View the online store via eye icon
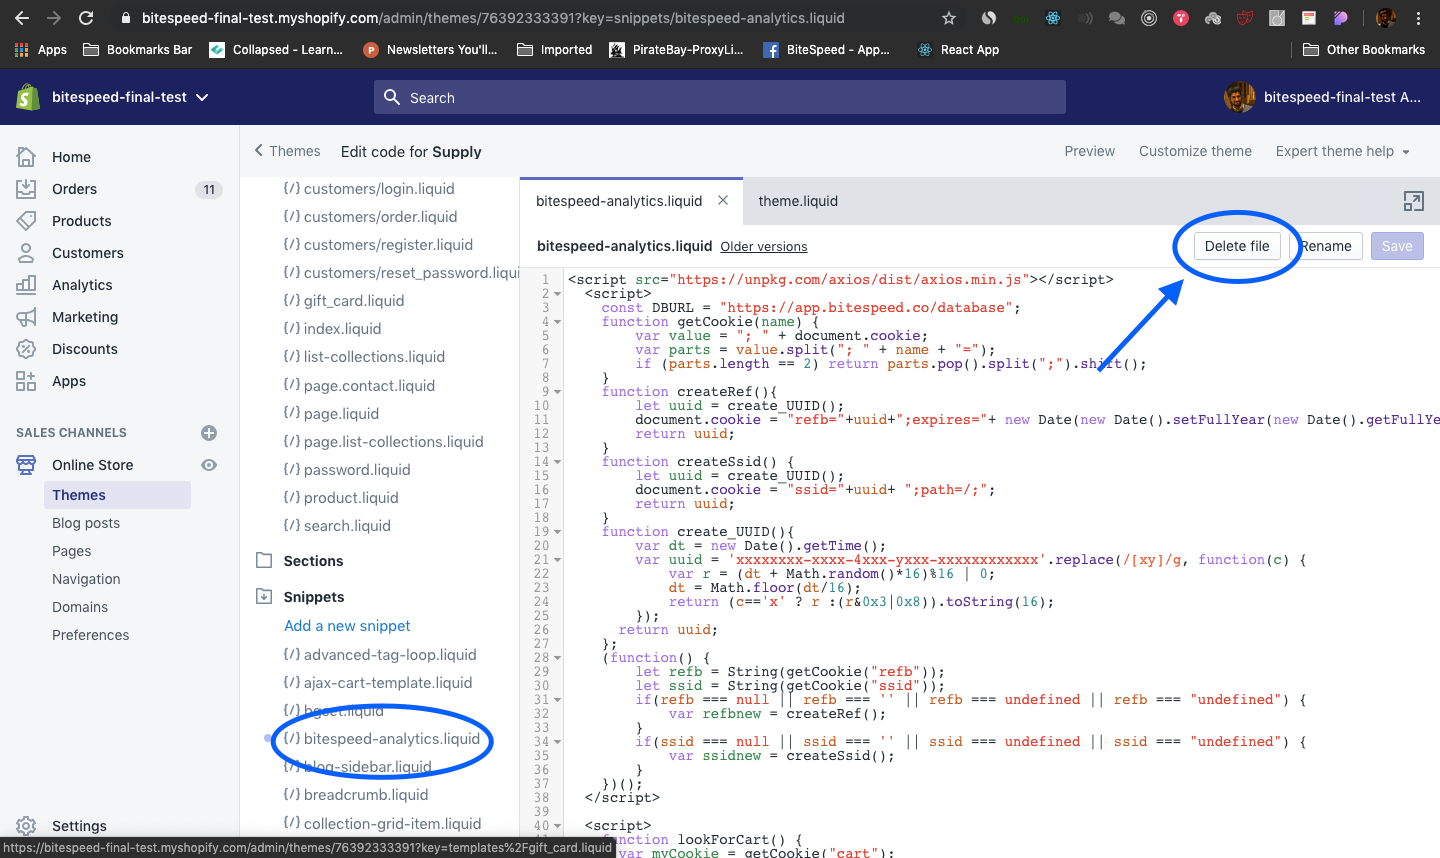This screenshot has height=858, width=1440. (x=209, y=465)
